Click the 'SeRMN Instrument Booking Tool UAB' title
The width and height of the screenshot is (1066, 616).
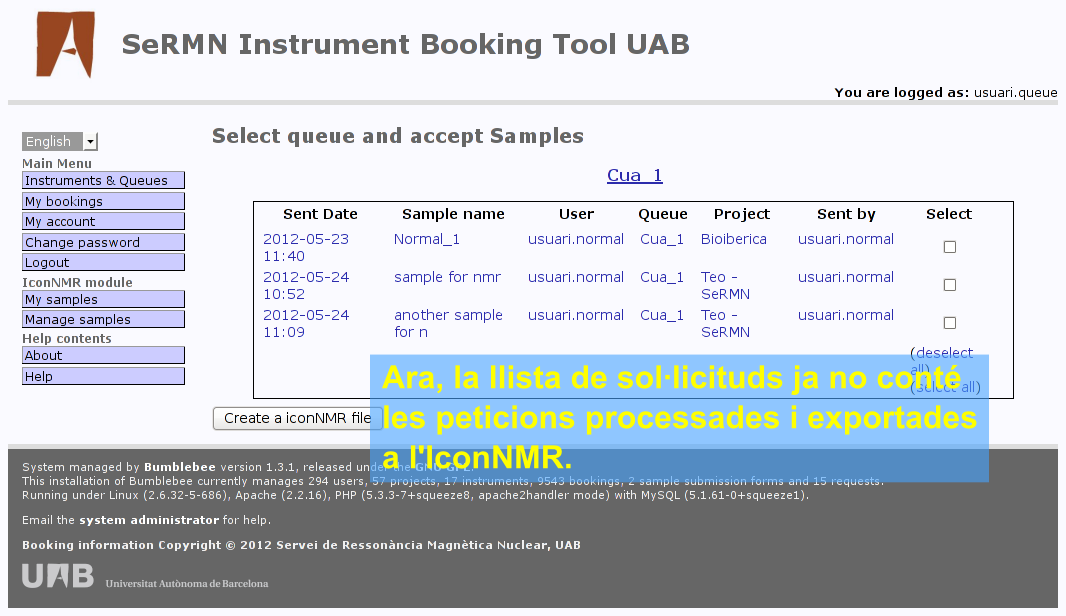pyautogui.click(x=406, y=44)
